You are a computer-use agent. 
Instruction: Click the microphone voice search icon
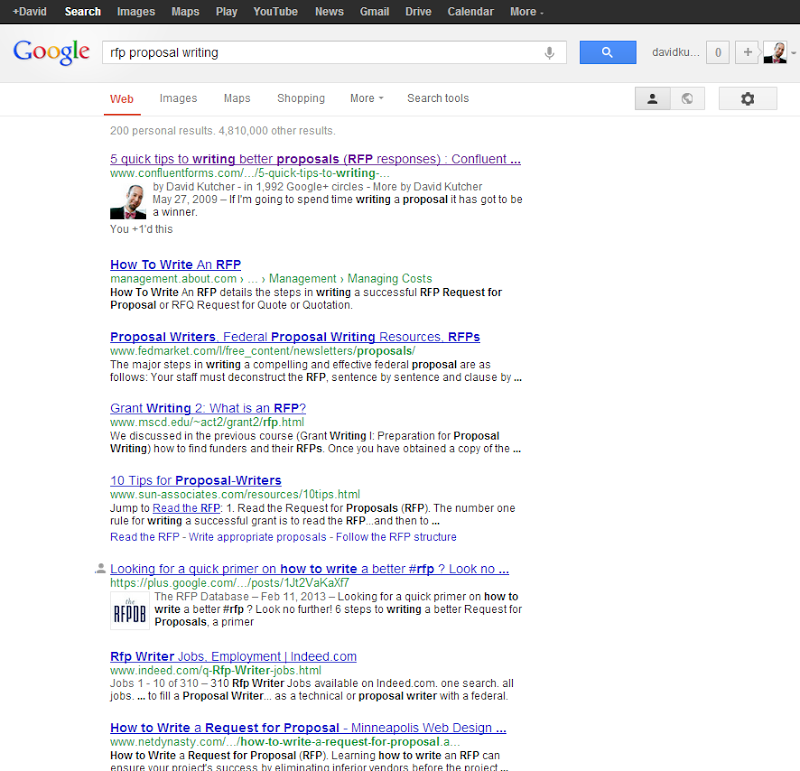click(x=549, y=53)
